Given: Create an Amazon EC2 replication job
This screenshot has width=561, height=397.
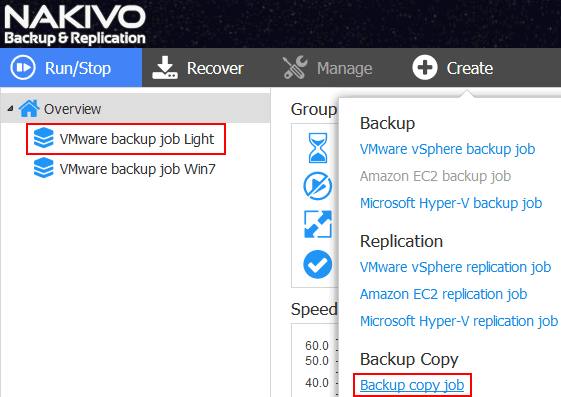Looking at the screenshot, I should (443, 294).
